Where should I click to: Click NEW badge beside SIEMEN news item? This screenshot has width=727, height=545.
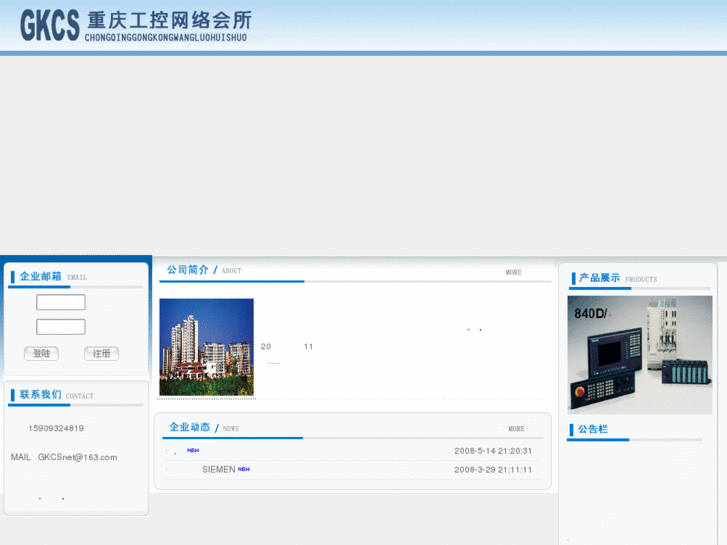click(x=244, y=469)
